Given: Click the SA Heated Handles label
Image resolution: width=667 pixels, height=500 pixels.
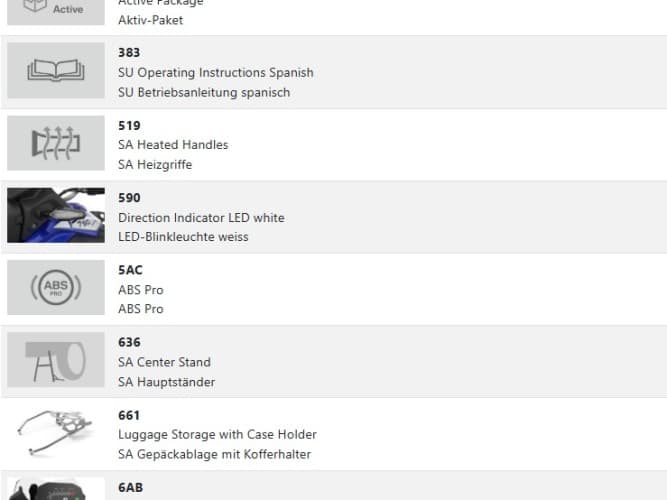Looking at the screenshot, I should 173,145.
